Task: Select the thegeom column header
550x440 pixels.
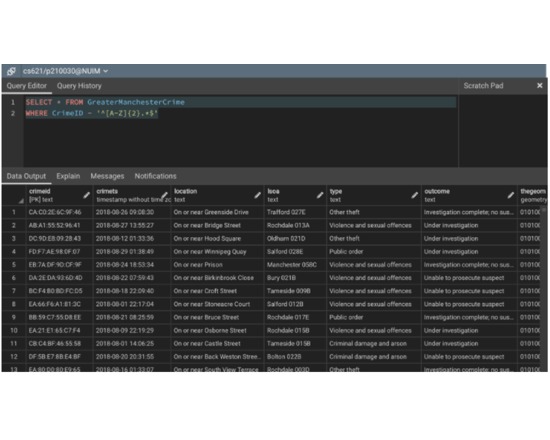Action: [x=532, y=195]
